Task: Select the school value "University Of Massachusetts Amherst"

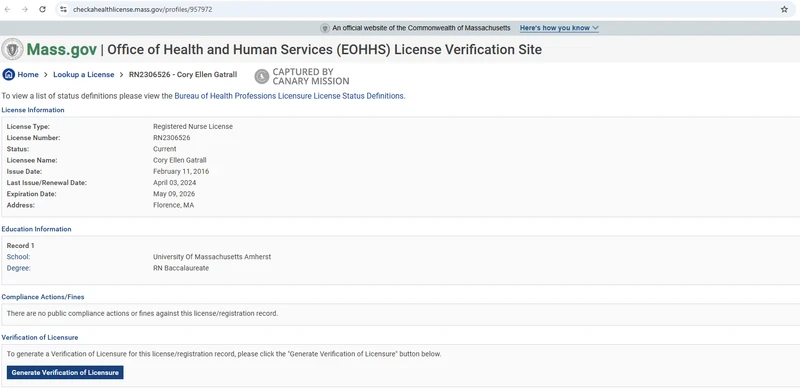Action: click(212, 257)
